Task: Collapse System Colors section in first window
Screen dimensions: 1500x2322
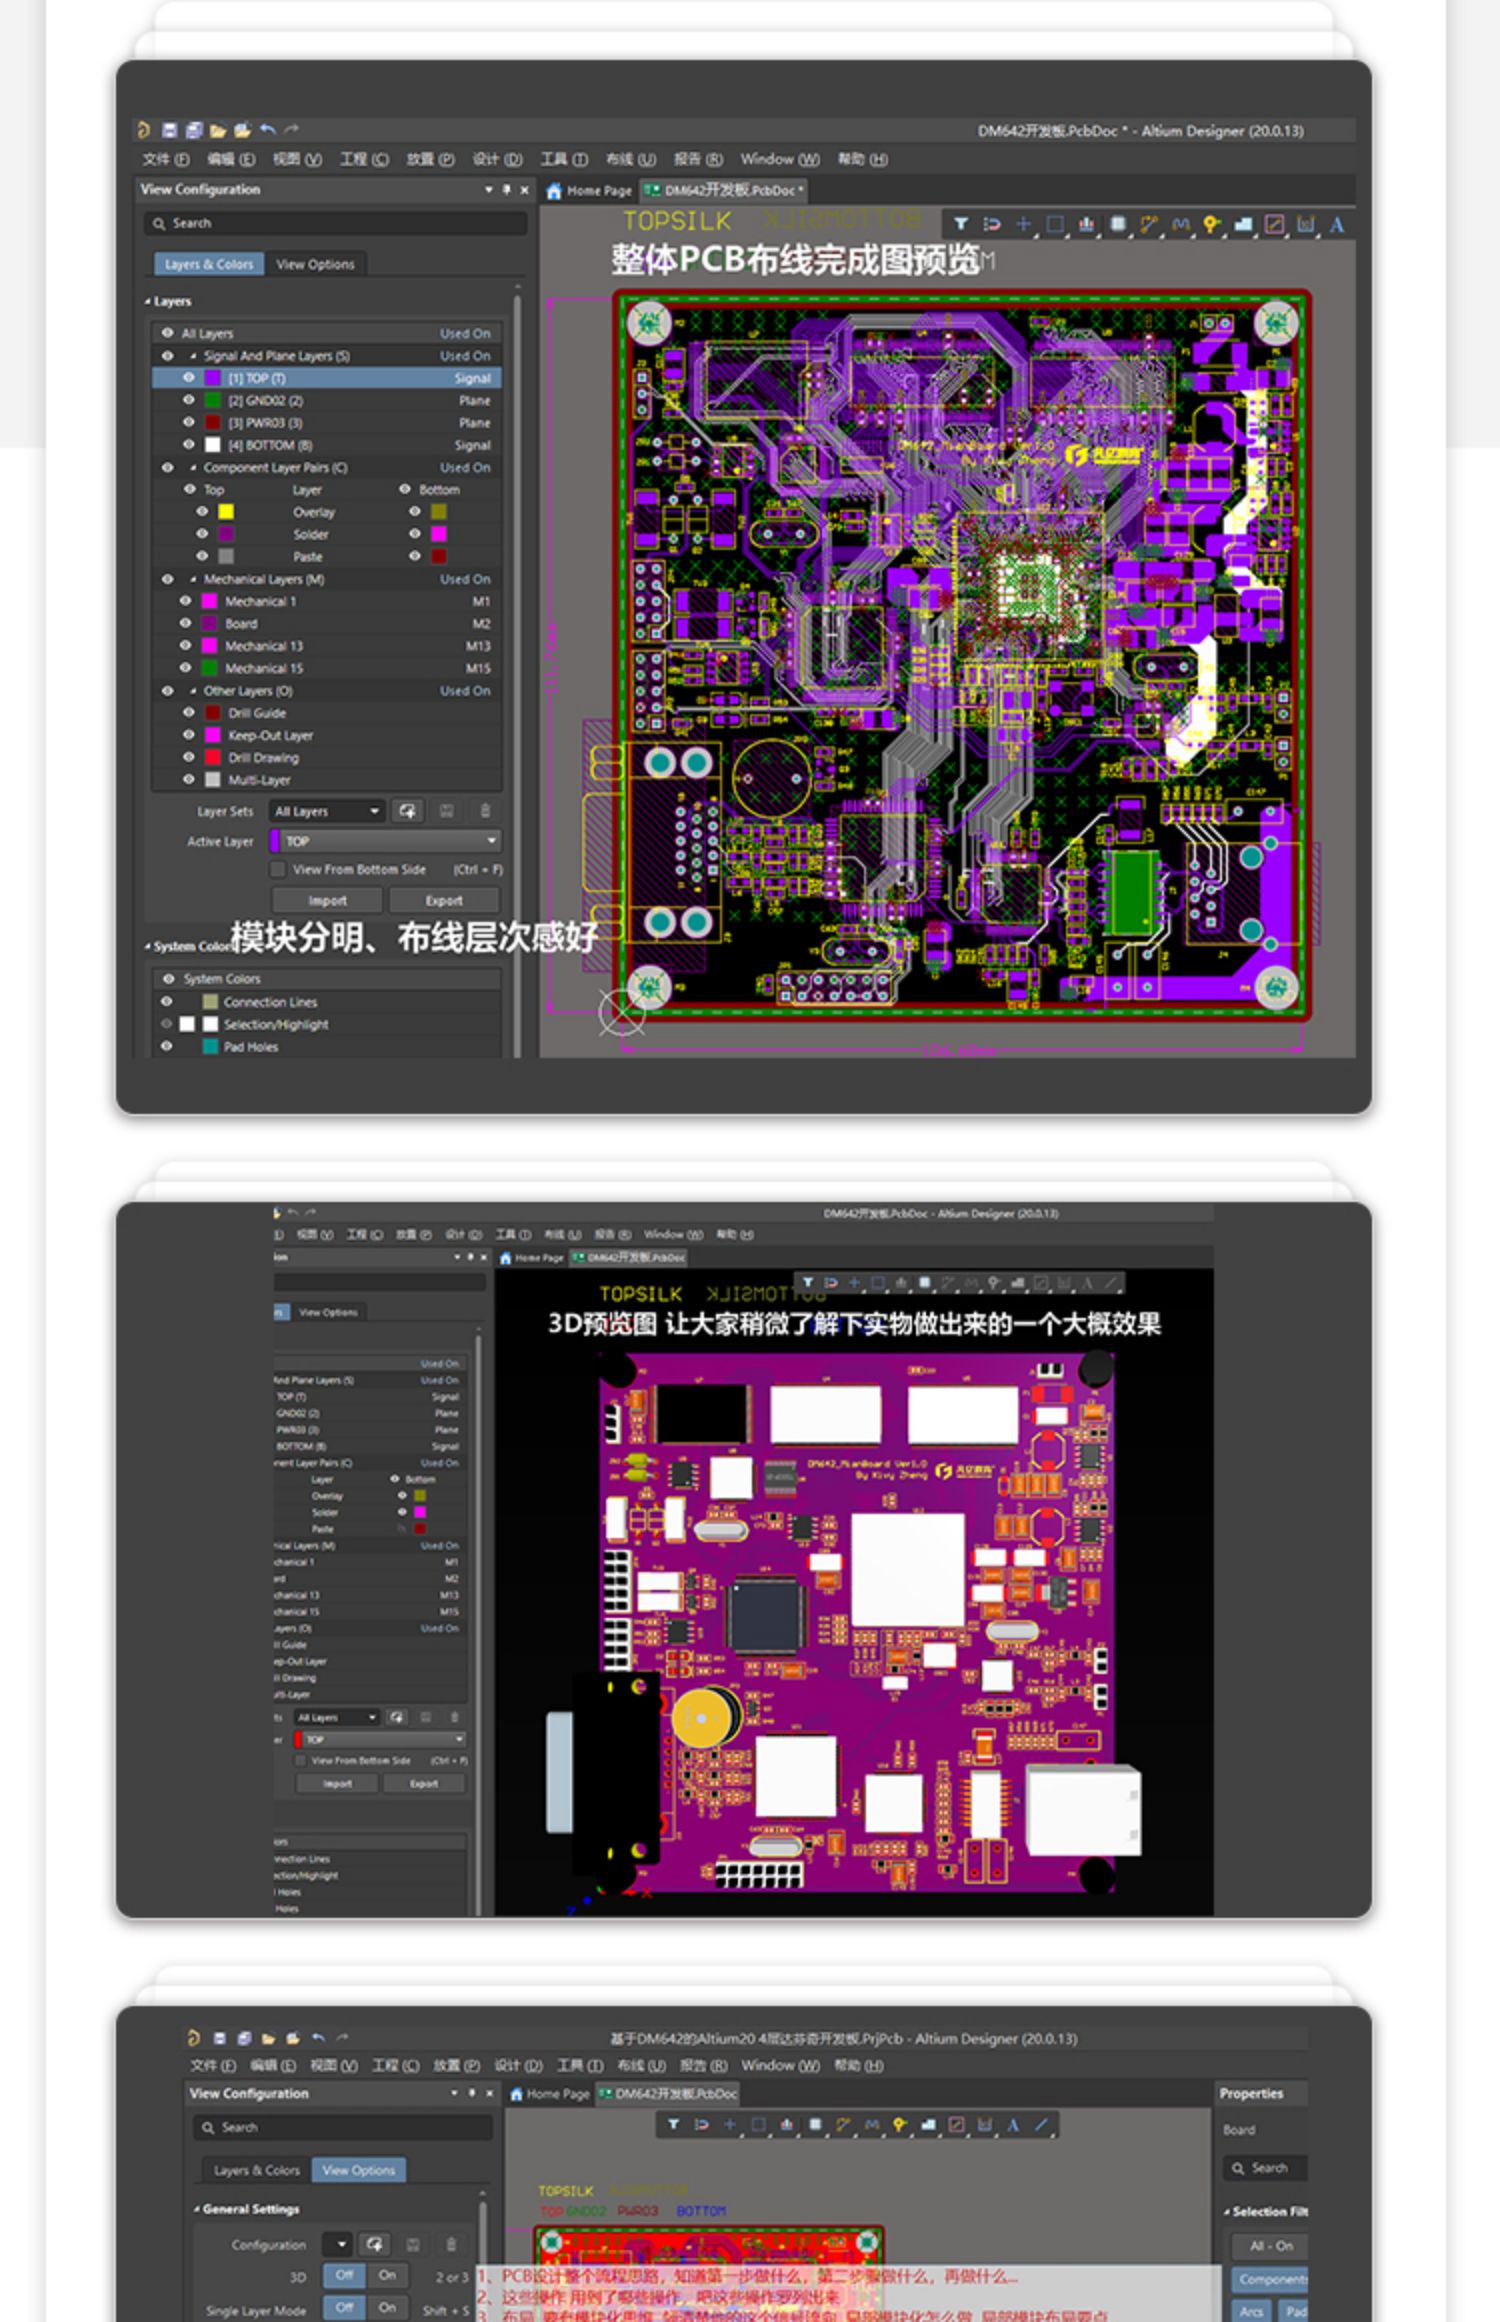Action: pos(147,946)
